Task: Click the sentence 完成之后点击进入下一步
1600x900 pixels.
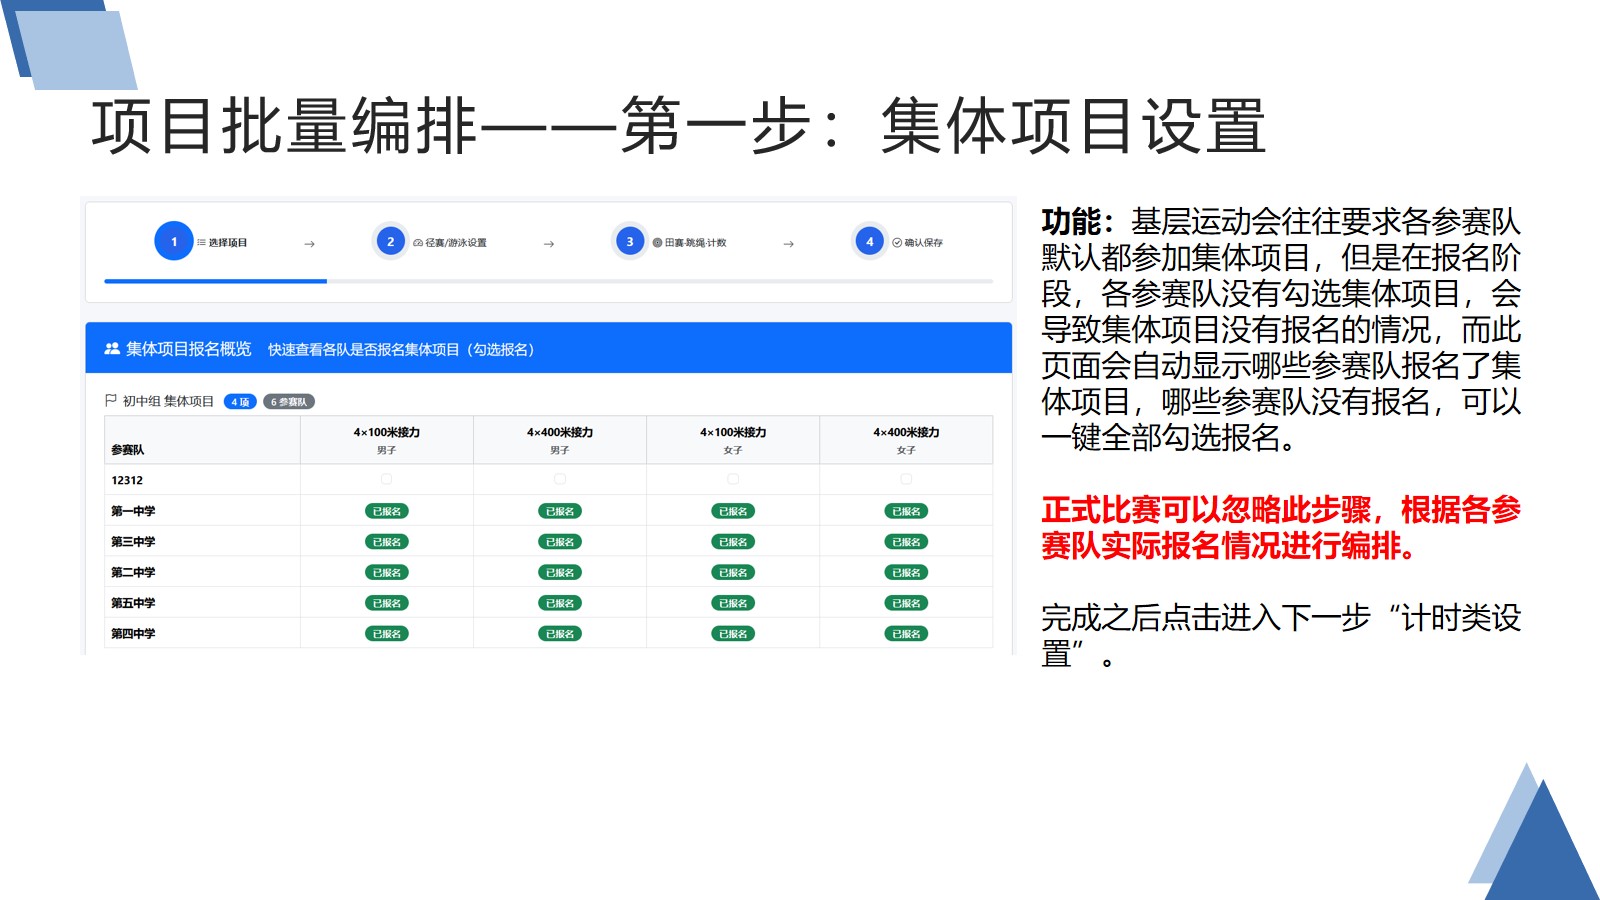Action: [1205, 618]
